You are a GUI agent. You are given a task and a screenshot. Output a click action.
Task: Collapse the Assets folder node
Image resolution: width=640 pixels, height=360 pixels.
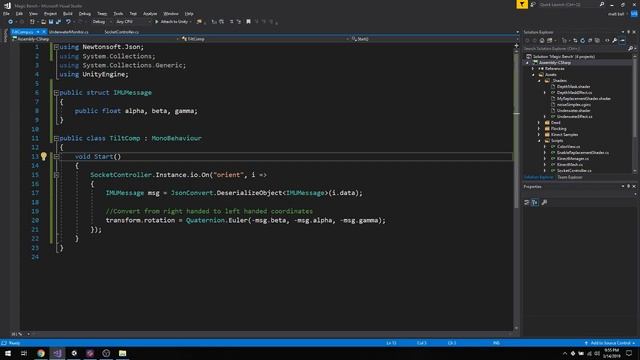pos(533,75)
